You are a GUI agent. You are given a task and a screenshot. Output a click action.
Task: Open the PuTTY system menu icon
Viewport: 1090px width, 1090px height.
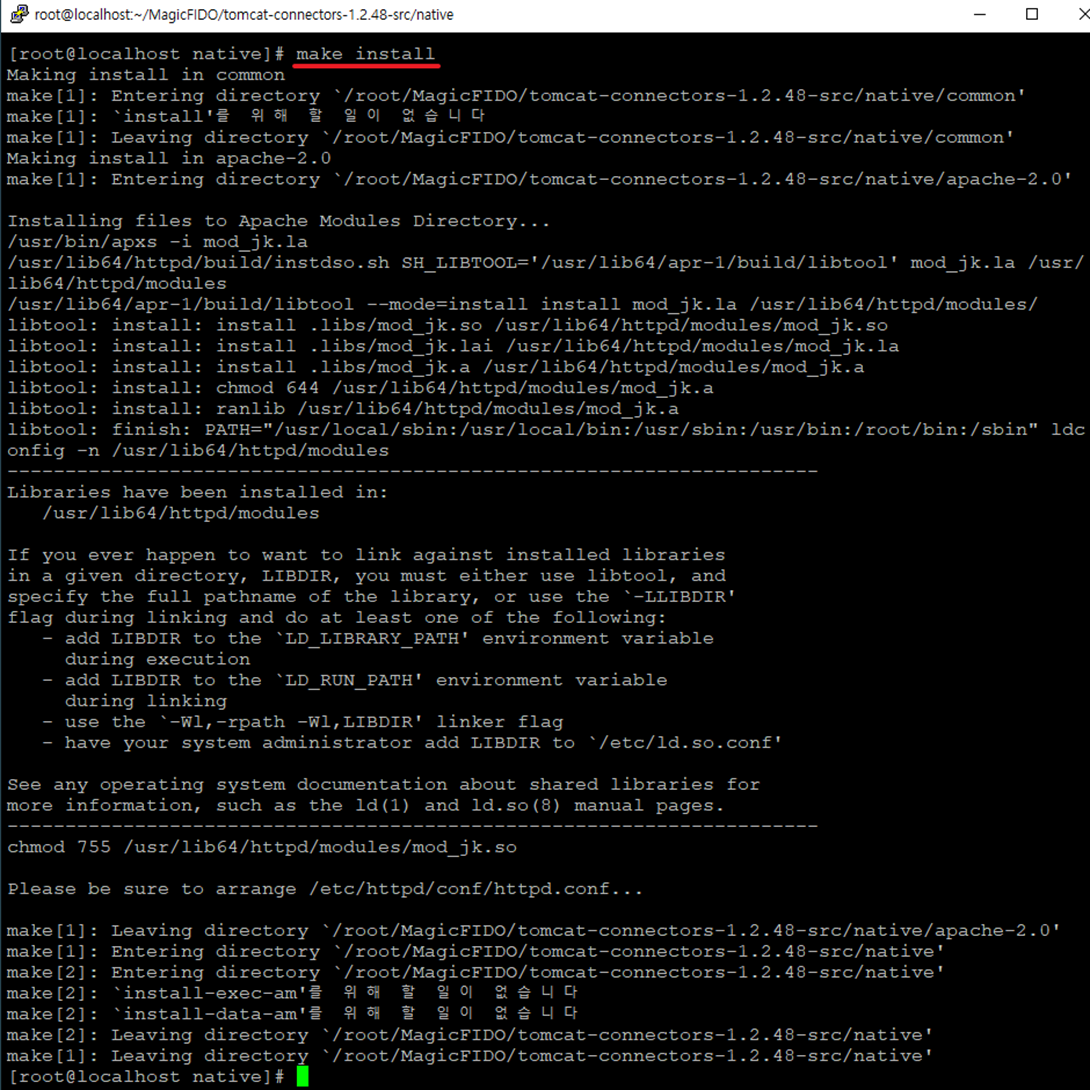click(18, 14)
